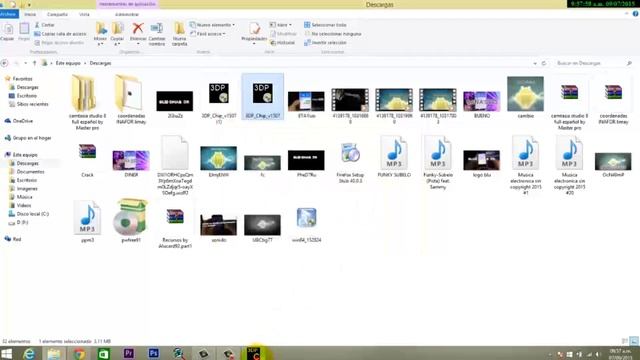Click Invertir selección
The width and height of the screenshot is (640, 360).
tap(325, 42)
